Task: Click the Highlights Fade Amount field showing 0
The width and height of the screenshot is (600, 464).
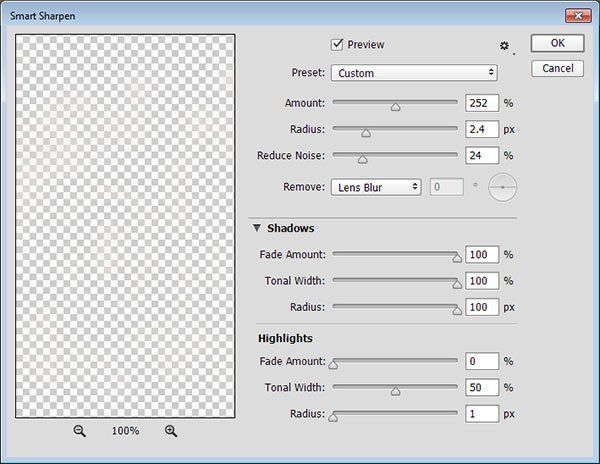Action: (482, 361)
